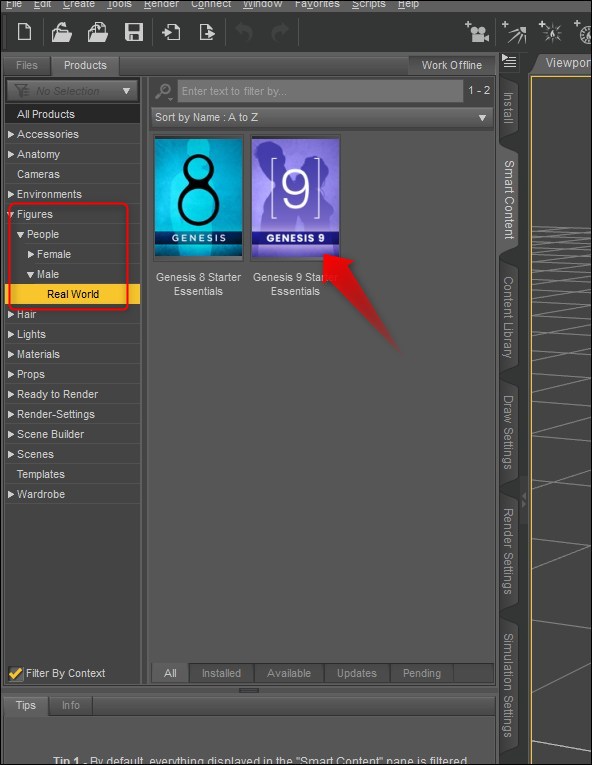Click the Undo arrow icon
The height and width of the screenshot is (765, 592).
click(244, 32)
